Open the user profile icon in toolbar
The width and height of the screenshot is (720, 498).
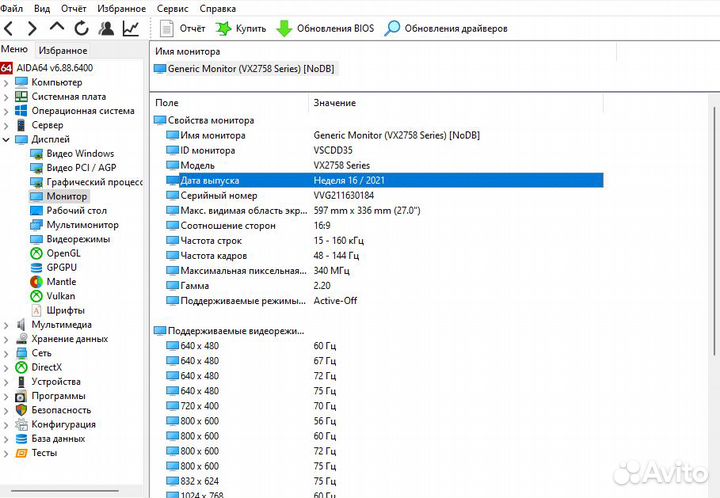pyautogui.click(x=105, y=28)
